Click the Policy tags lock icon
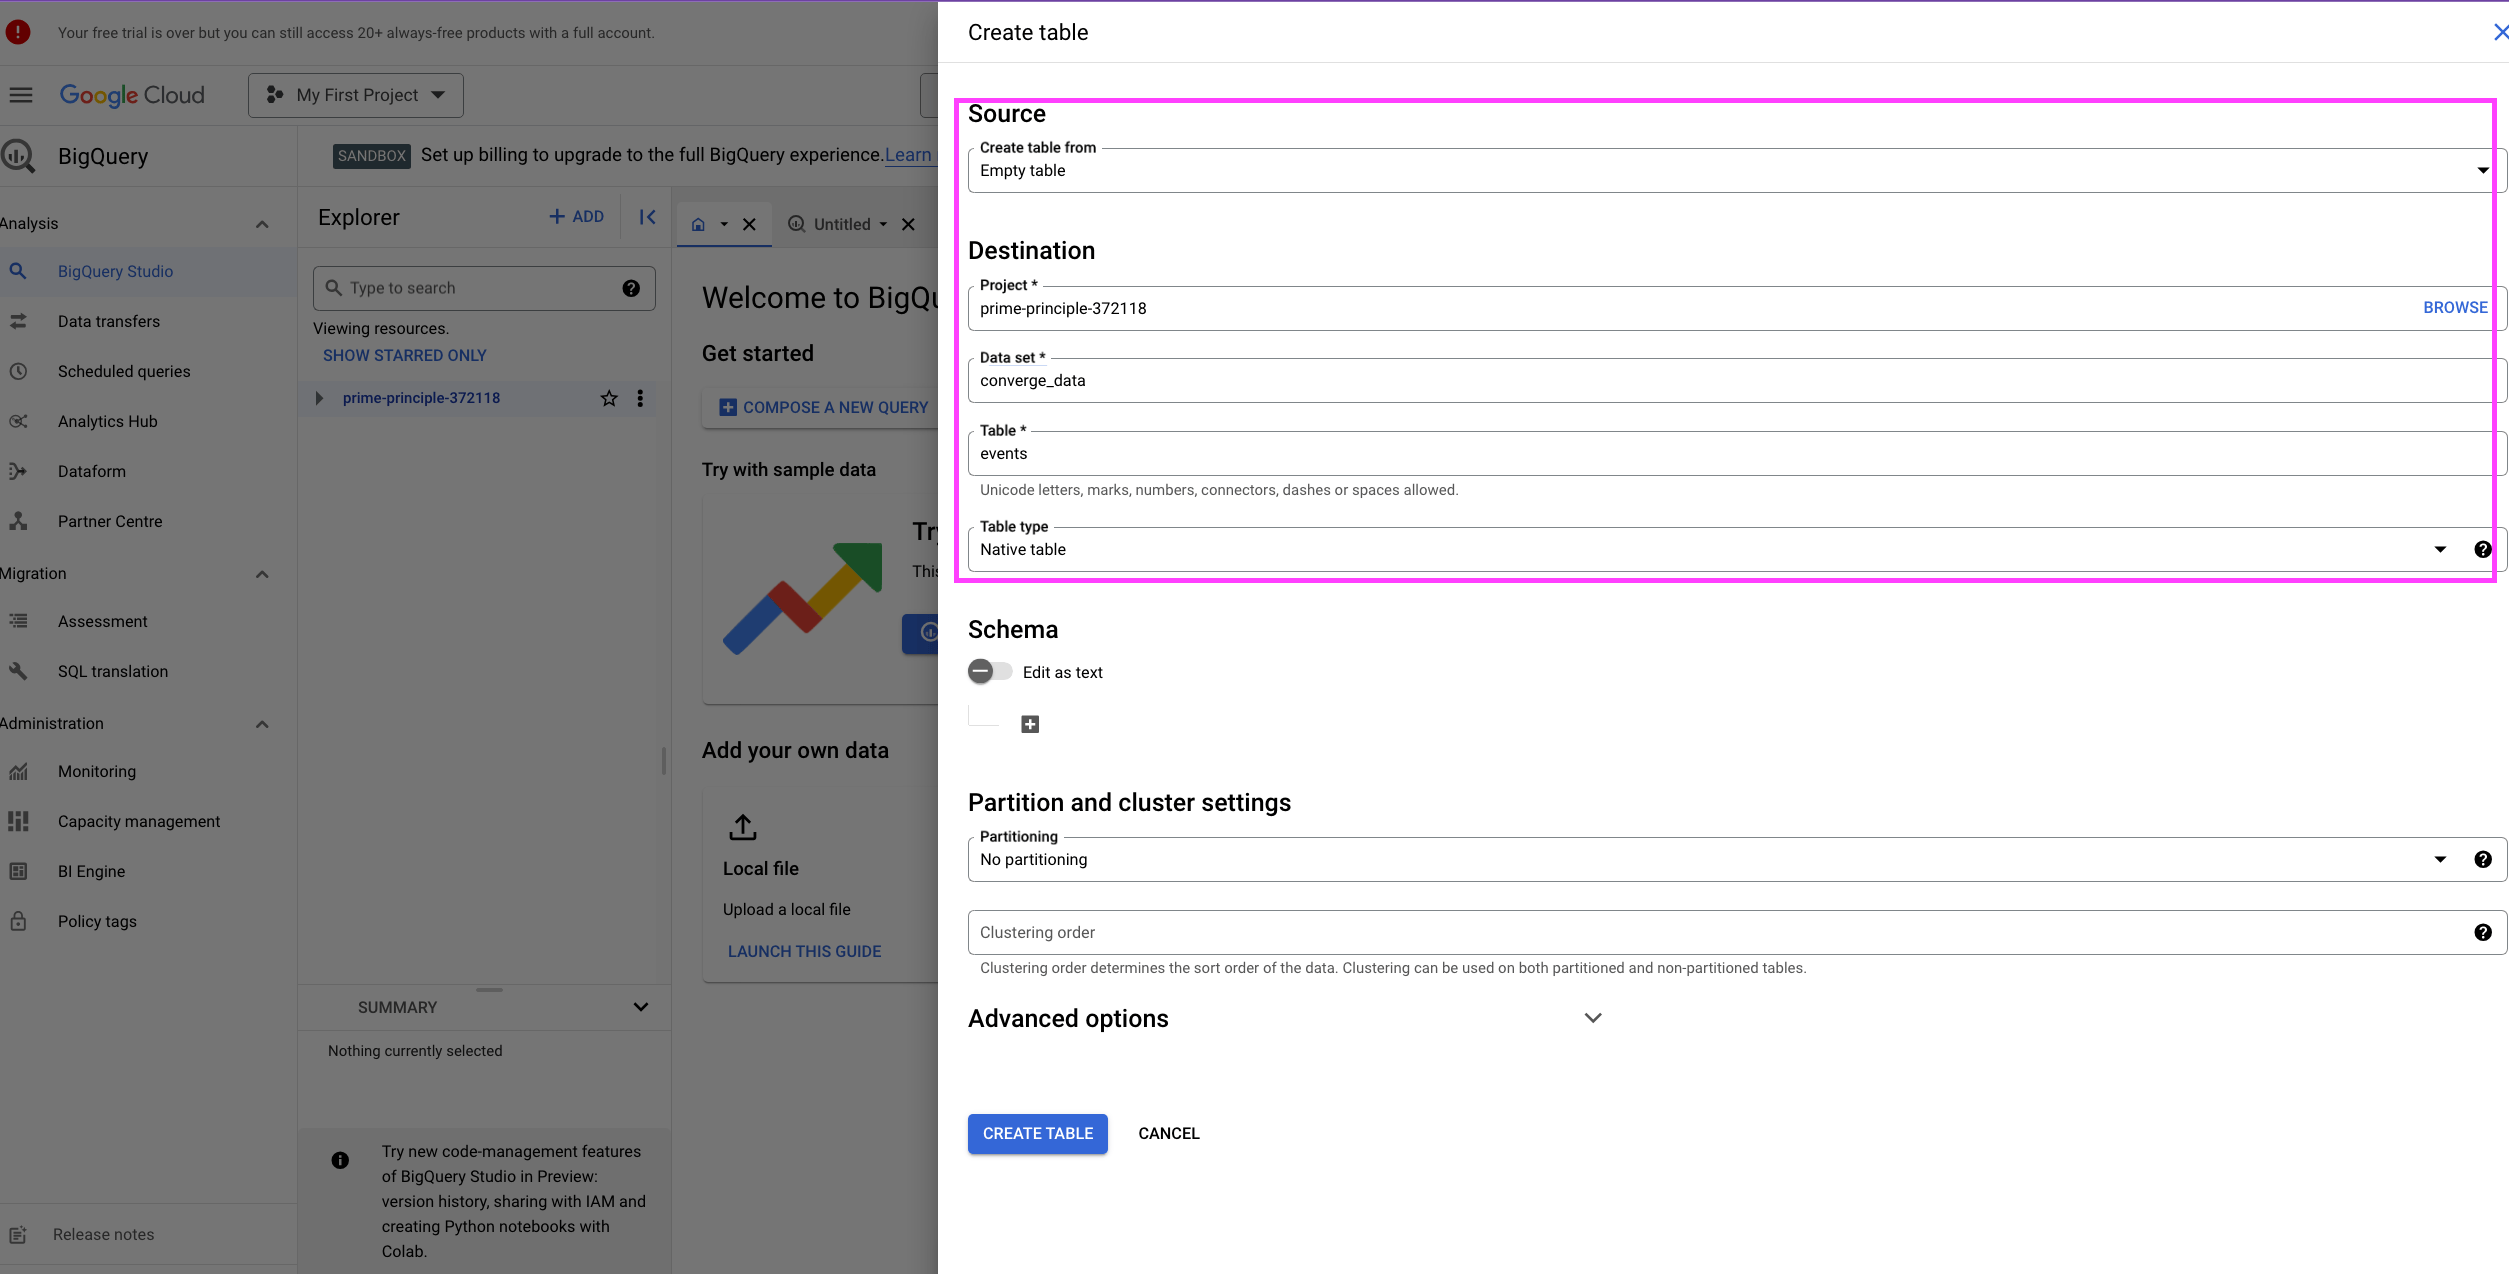 (18, 921)
